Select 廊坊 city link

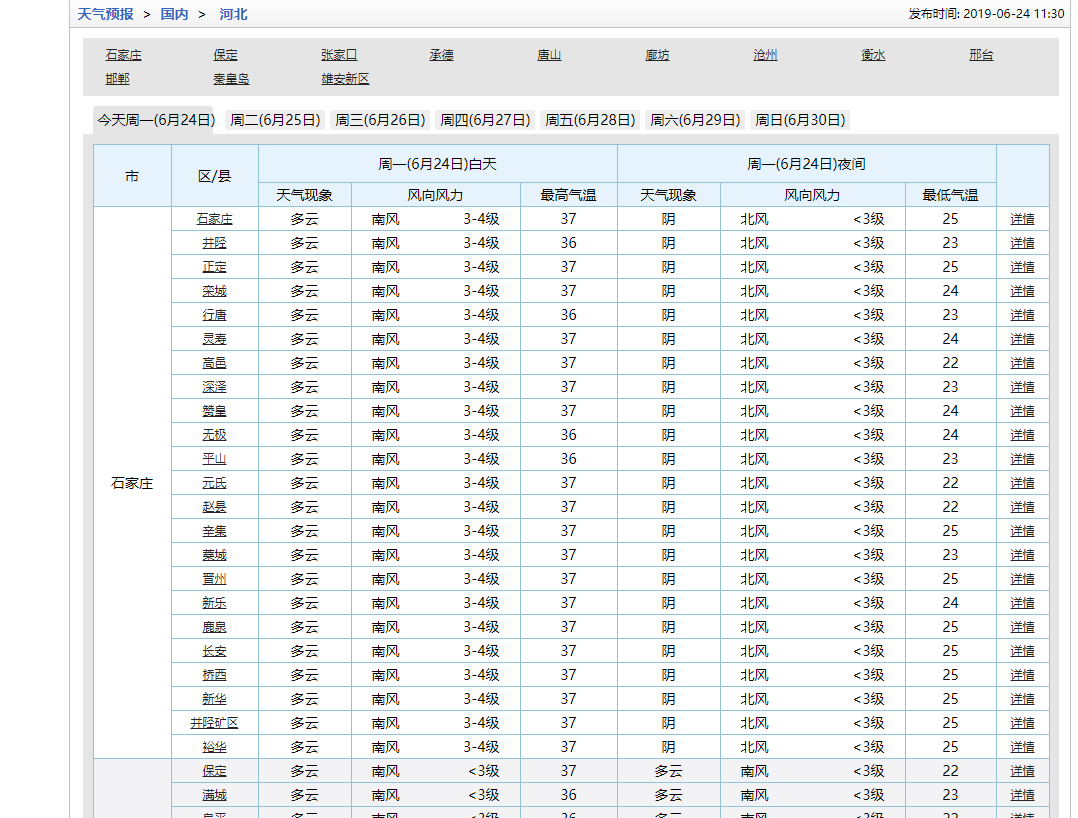[657, 55]
